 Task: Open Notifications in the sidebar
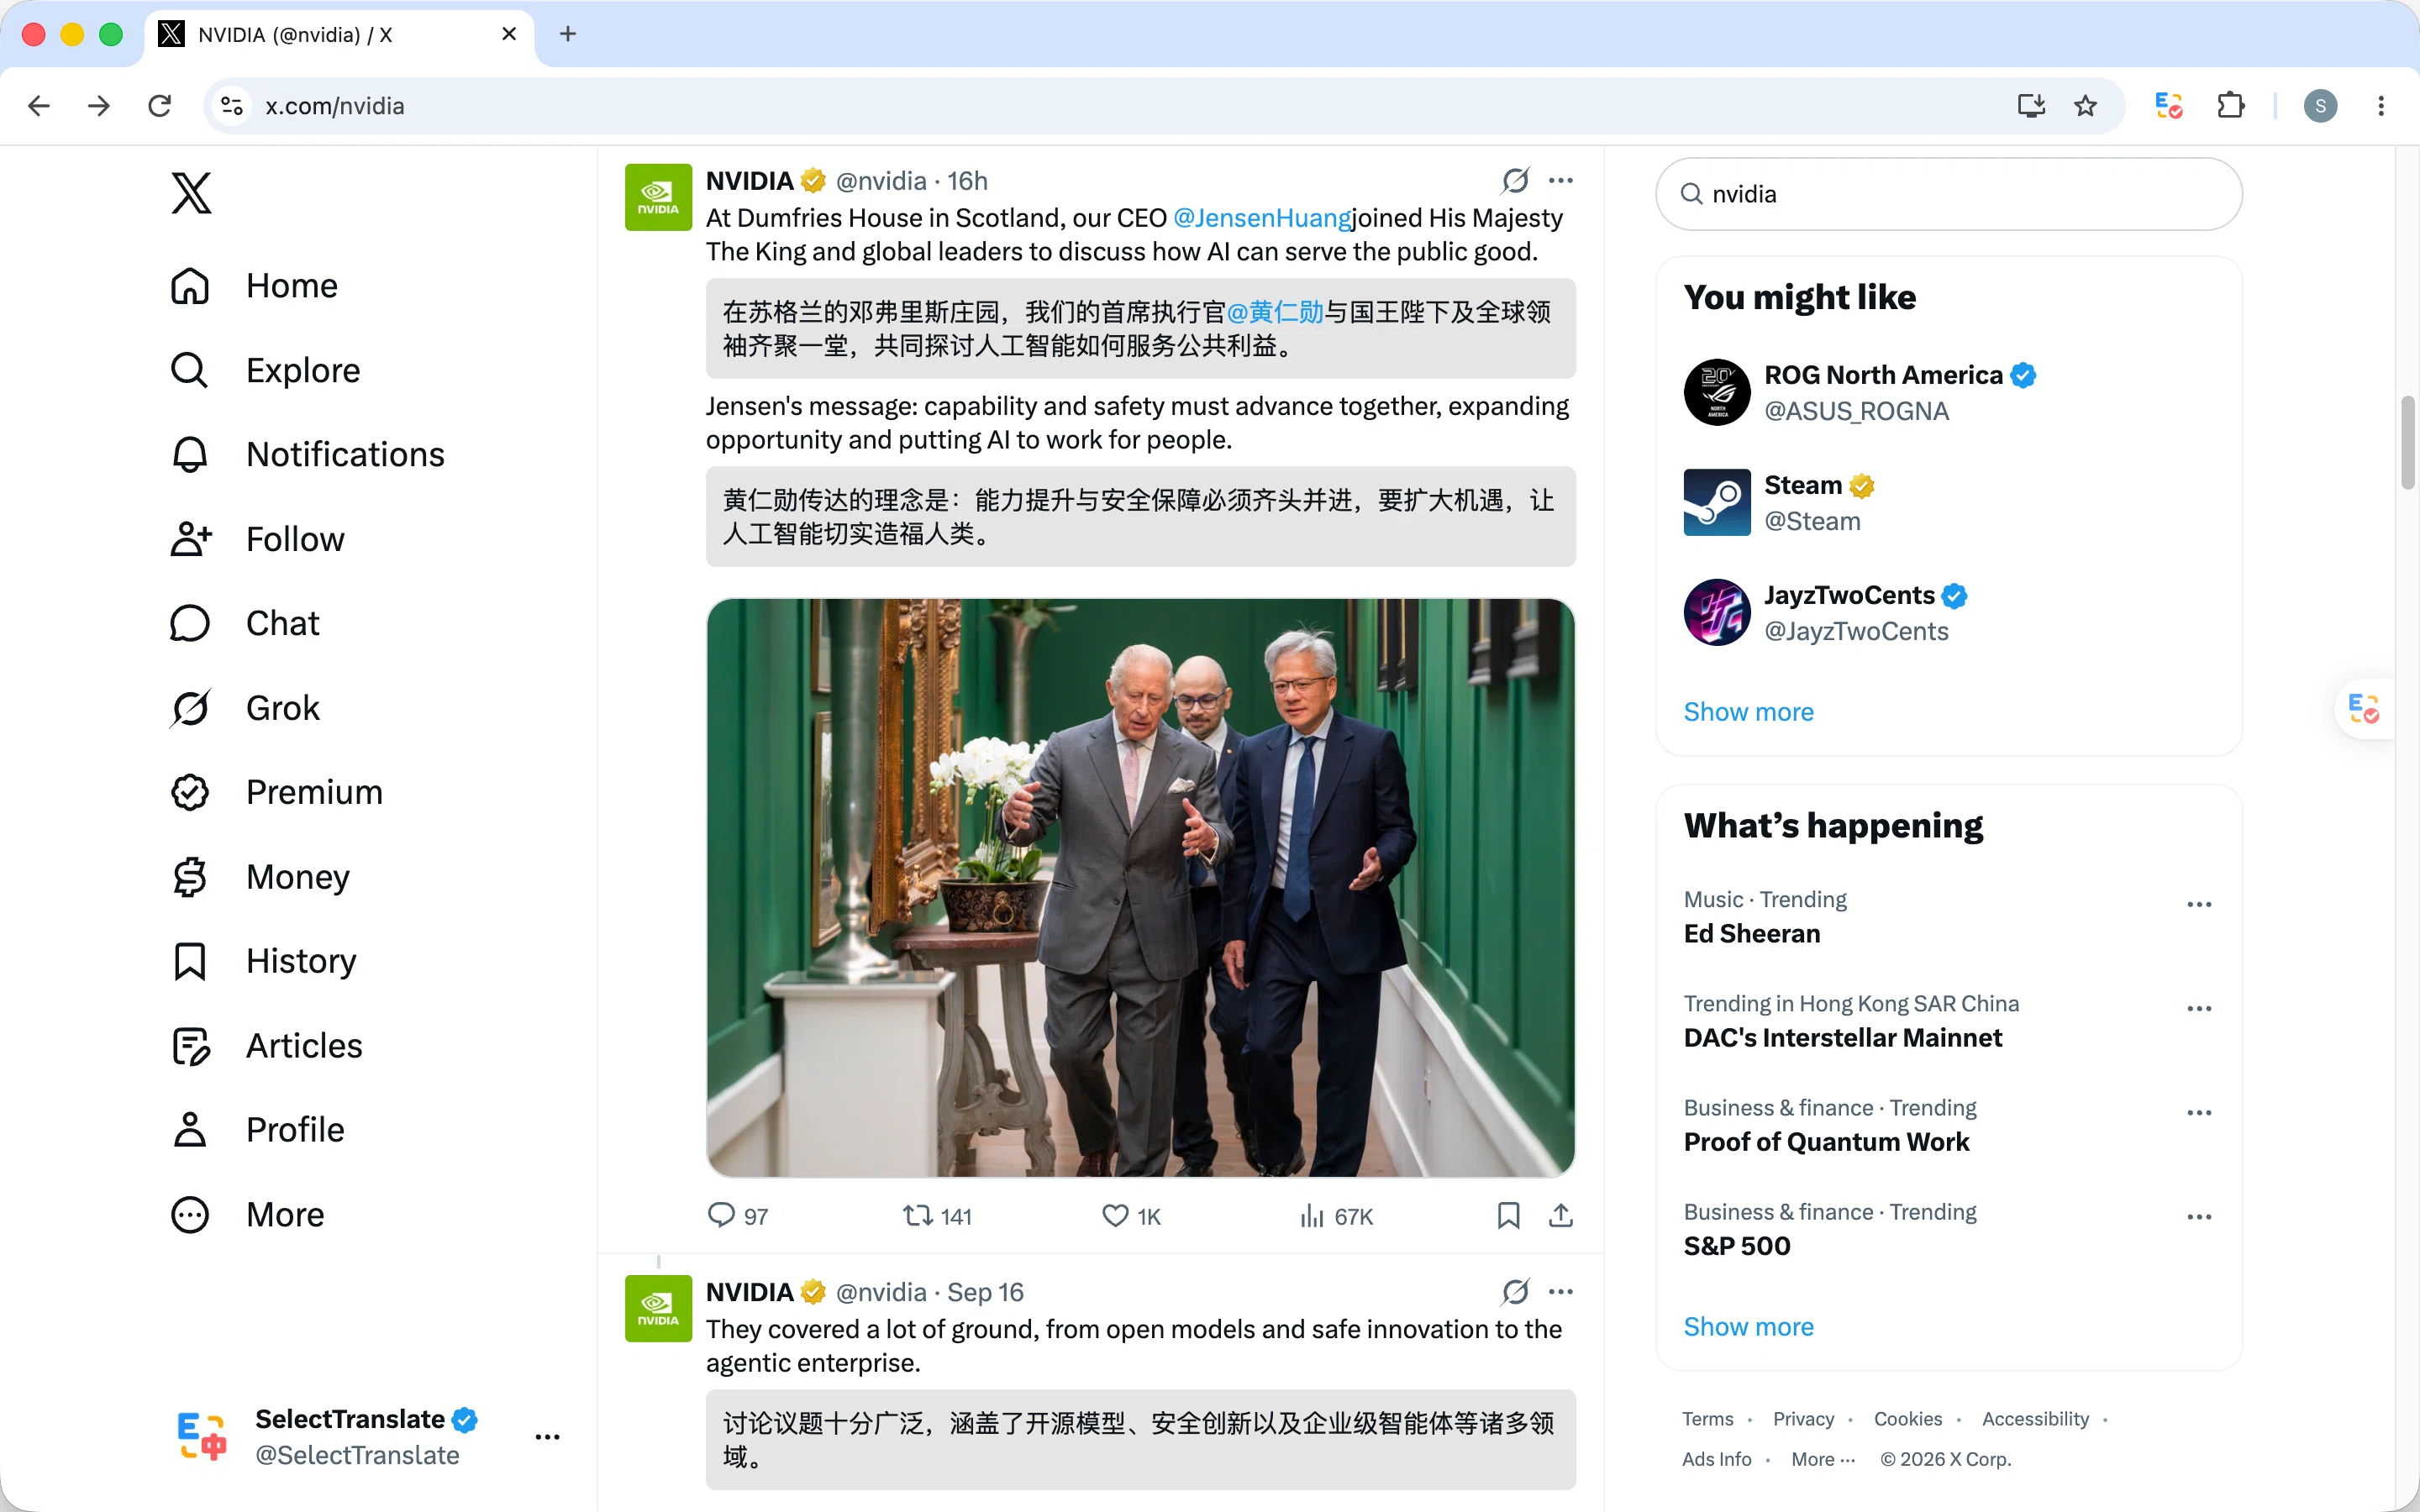coord(307,455)
